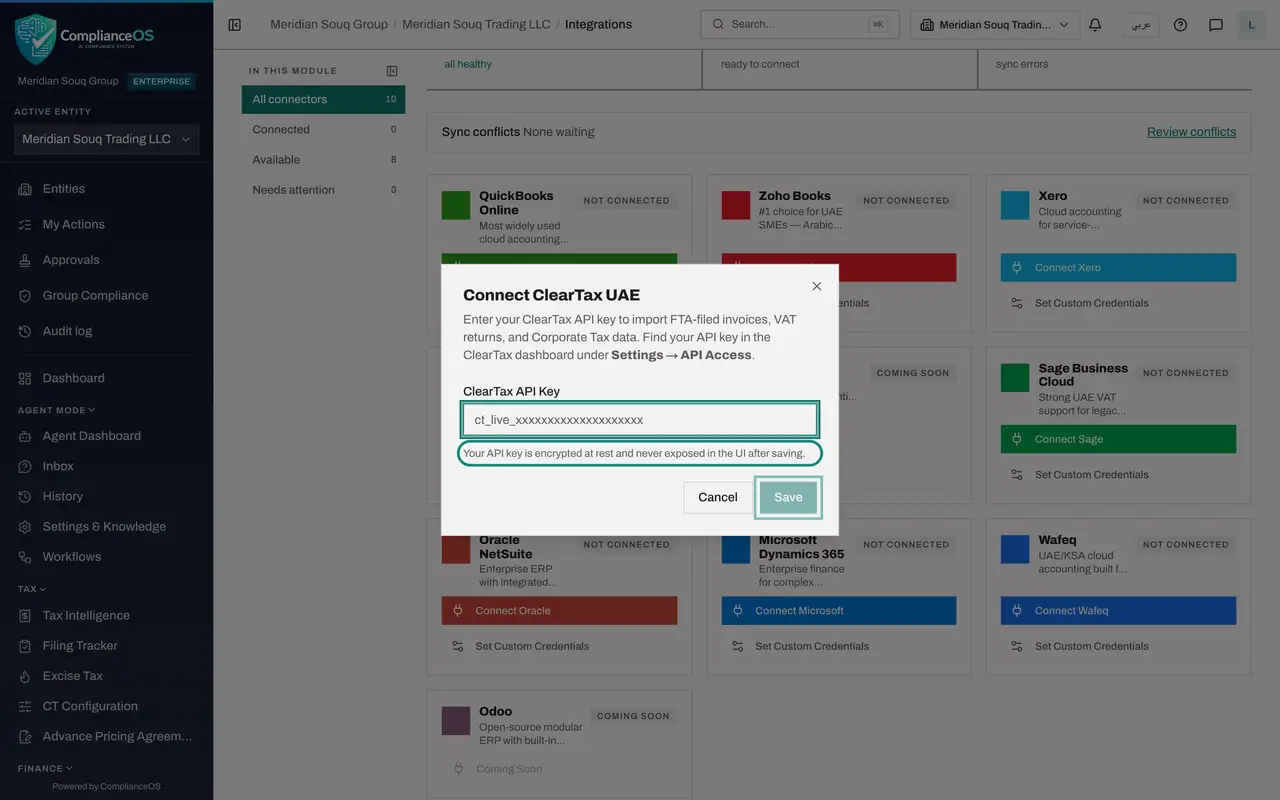Screen dimensions: 1280x800
Task: Open Approvals in the sidebar
Action: pyautogui.click(x=106, y=260)
